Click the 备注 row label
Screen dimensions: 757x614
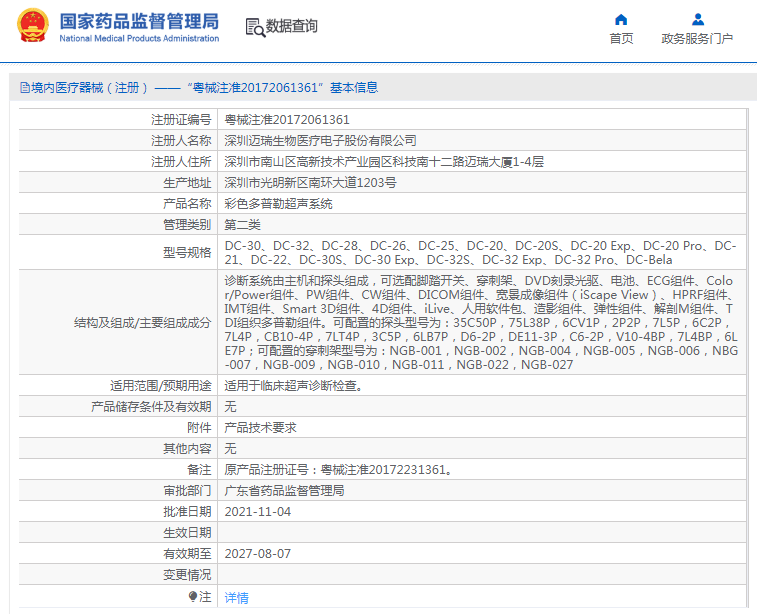click(x=199, y=469)
